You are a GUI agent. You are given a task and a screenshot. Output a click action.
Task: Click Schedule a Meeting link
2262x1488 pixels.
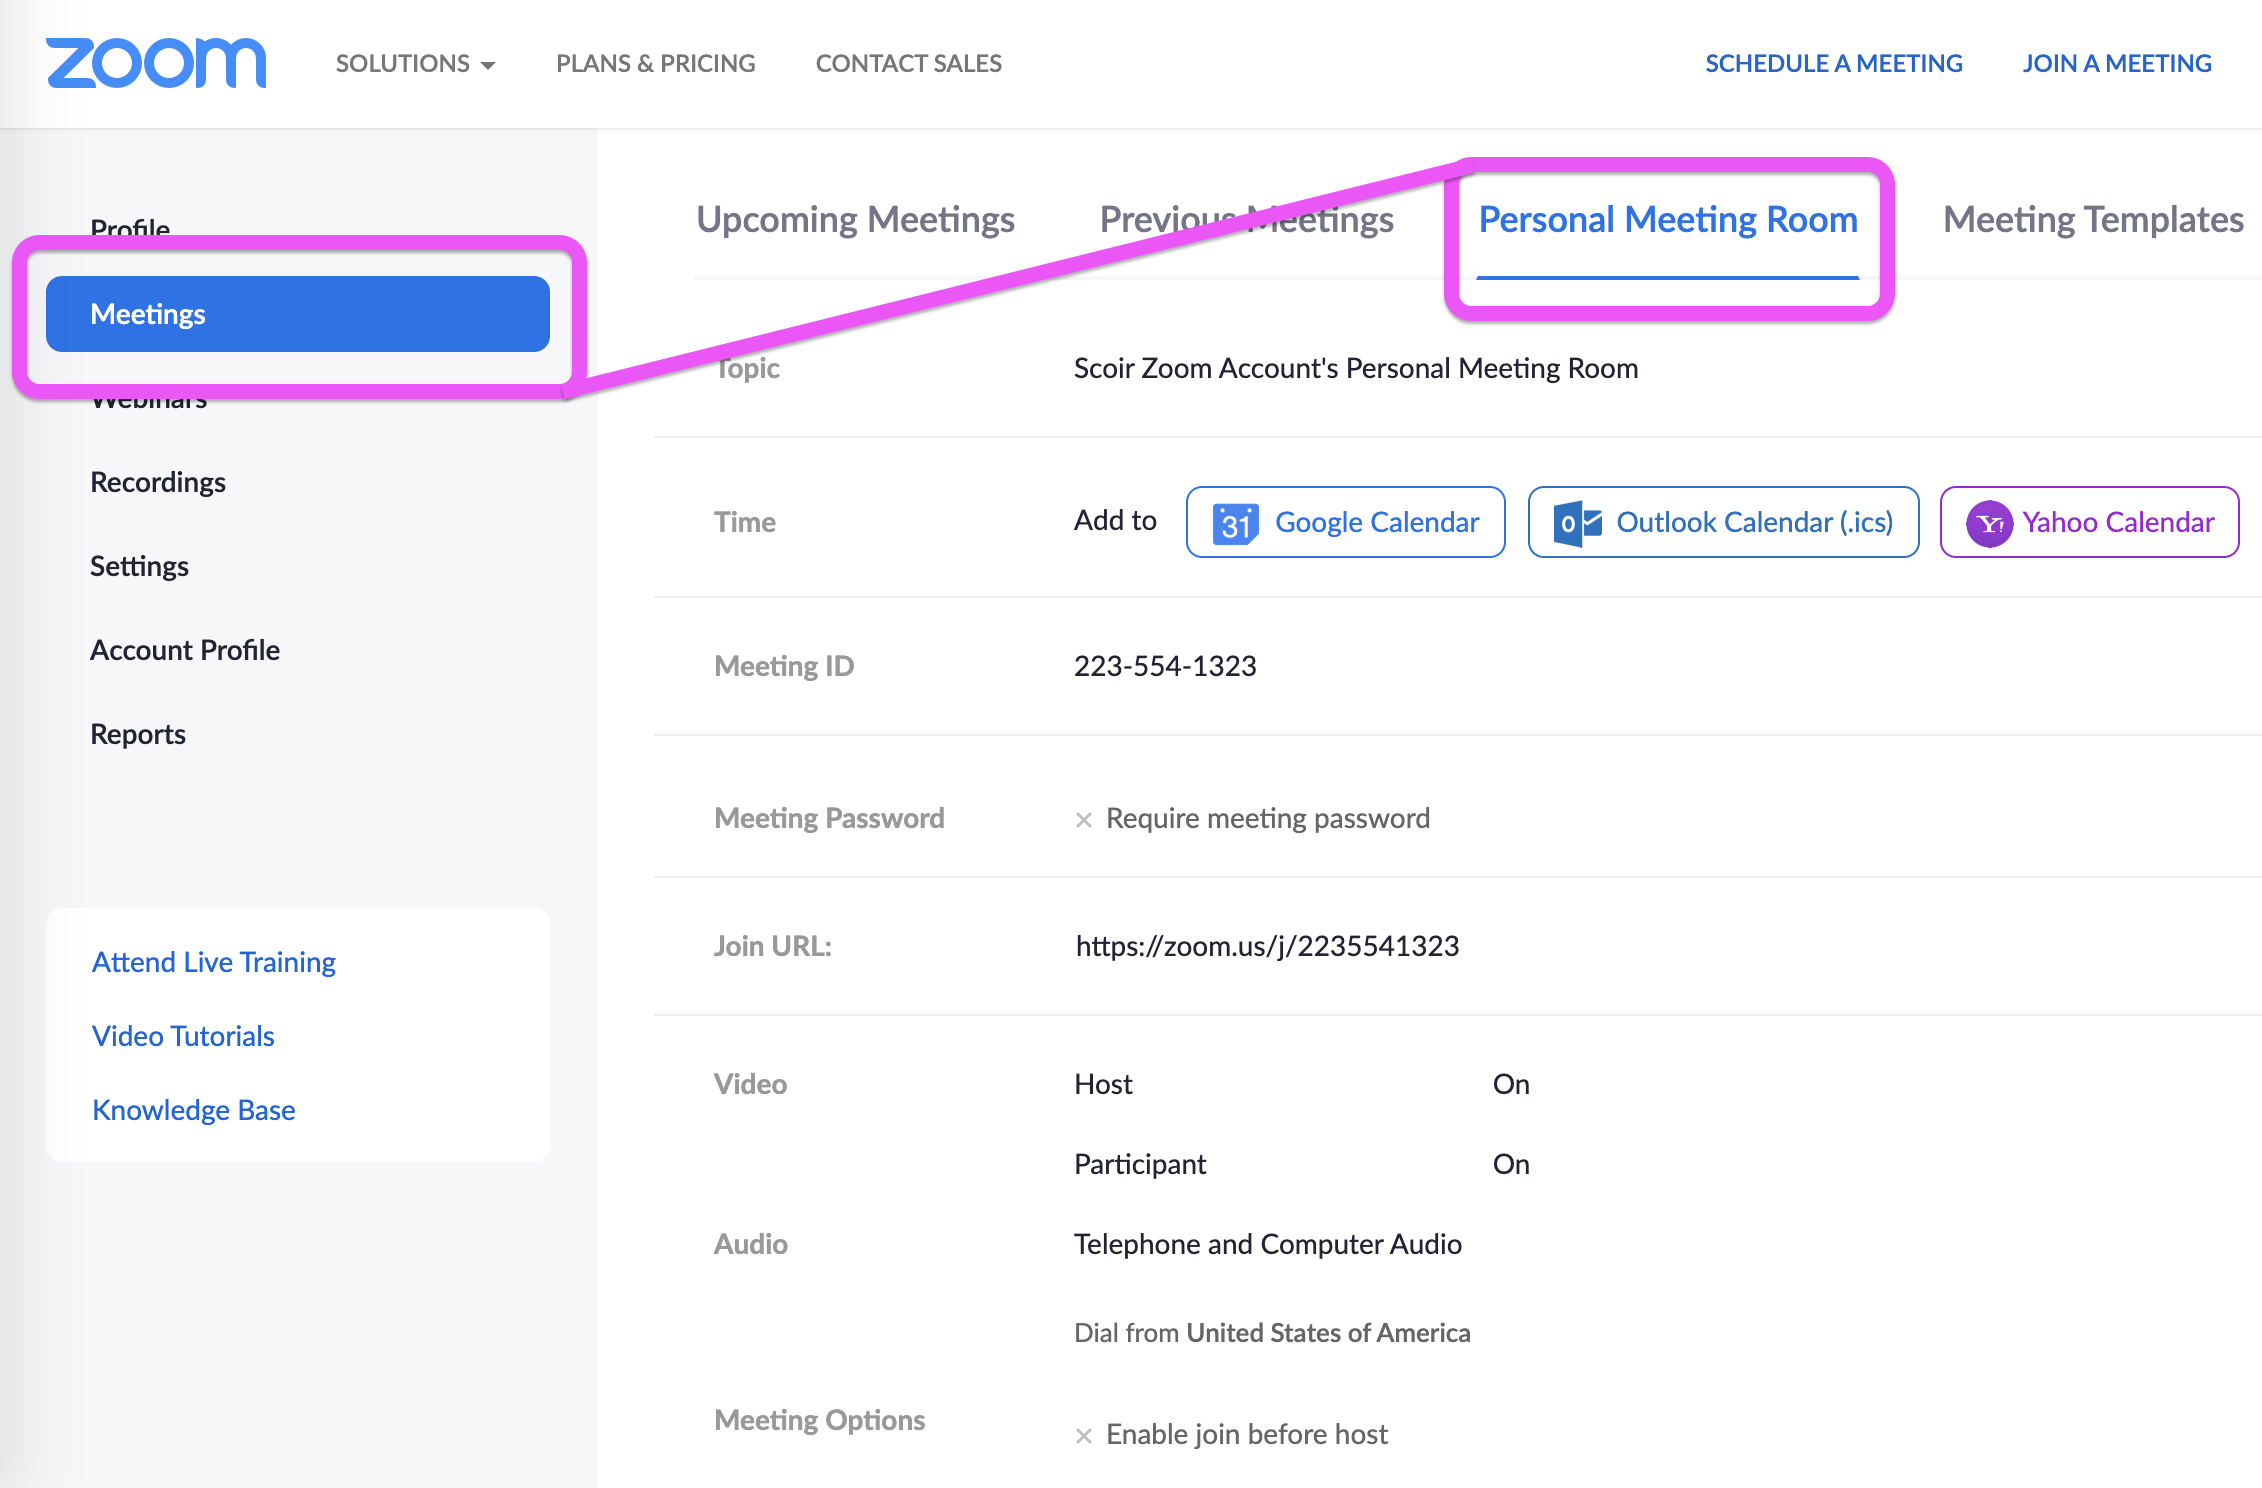tap(1834, 63)
